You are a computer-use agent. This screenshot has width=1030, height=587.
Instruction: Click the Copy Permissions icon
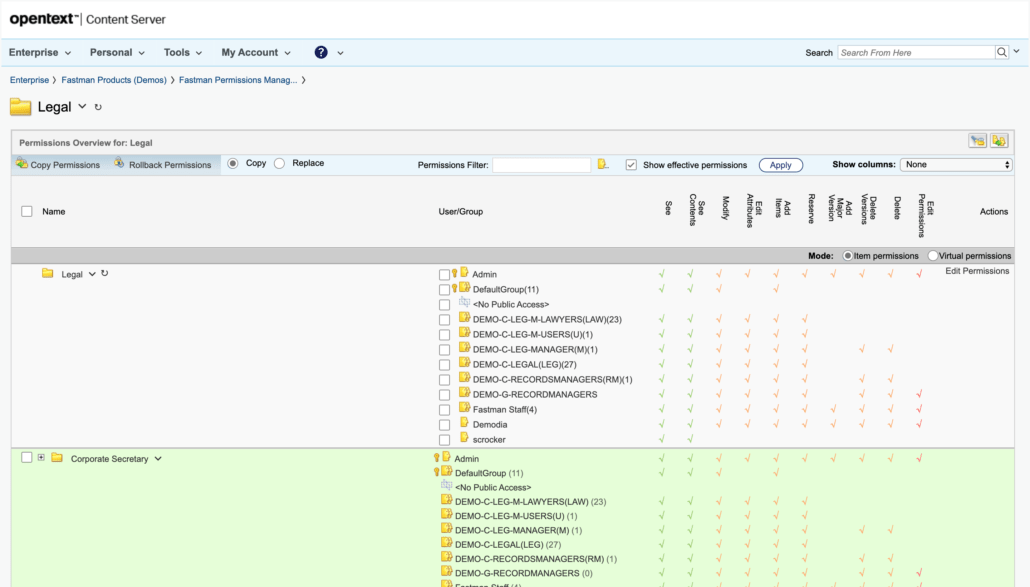tap(22, 163)
